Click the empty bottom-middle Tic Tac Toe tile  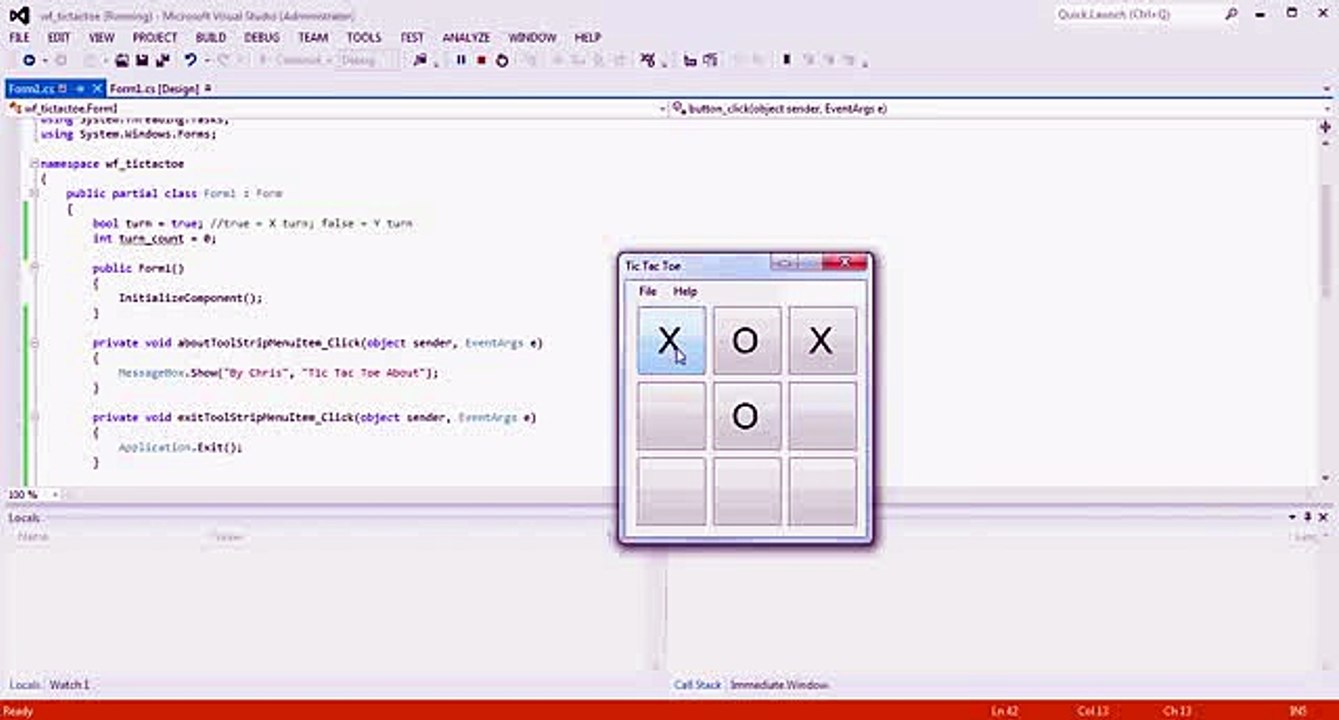pyautogui.click(x=746, y=491)
